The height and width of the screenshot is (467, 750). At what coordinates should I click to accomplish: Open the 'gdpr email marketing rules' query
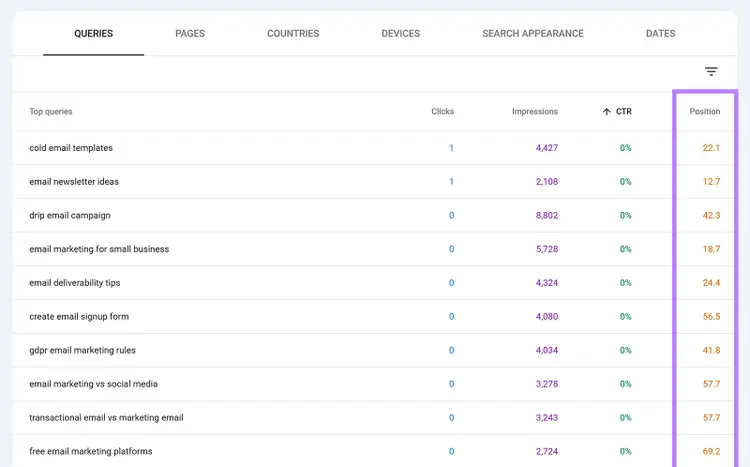point(82,350)
